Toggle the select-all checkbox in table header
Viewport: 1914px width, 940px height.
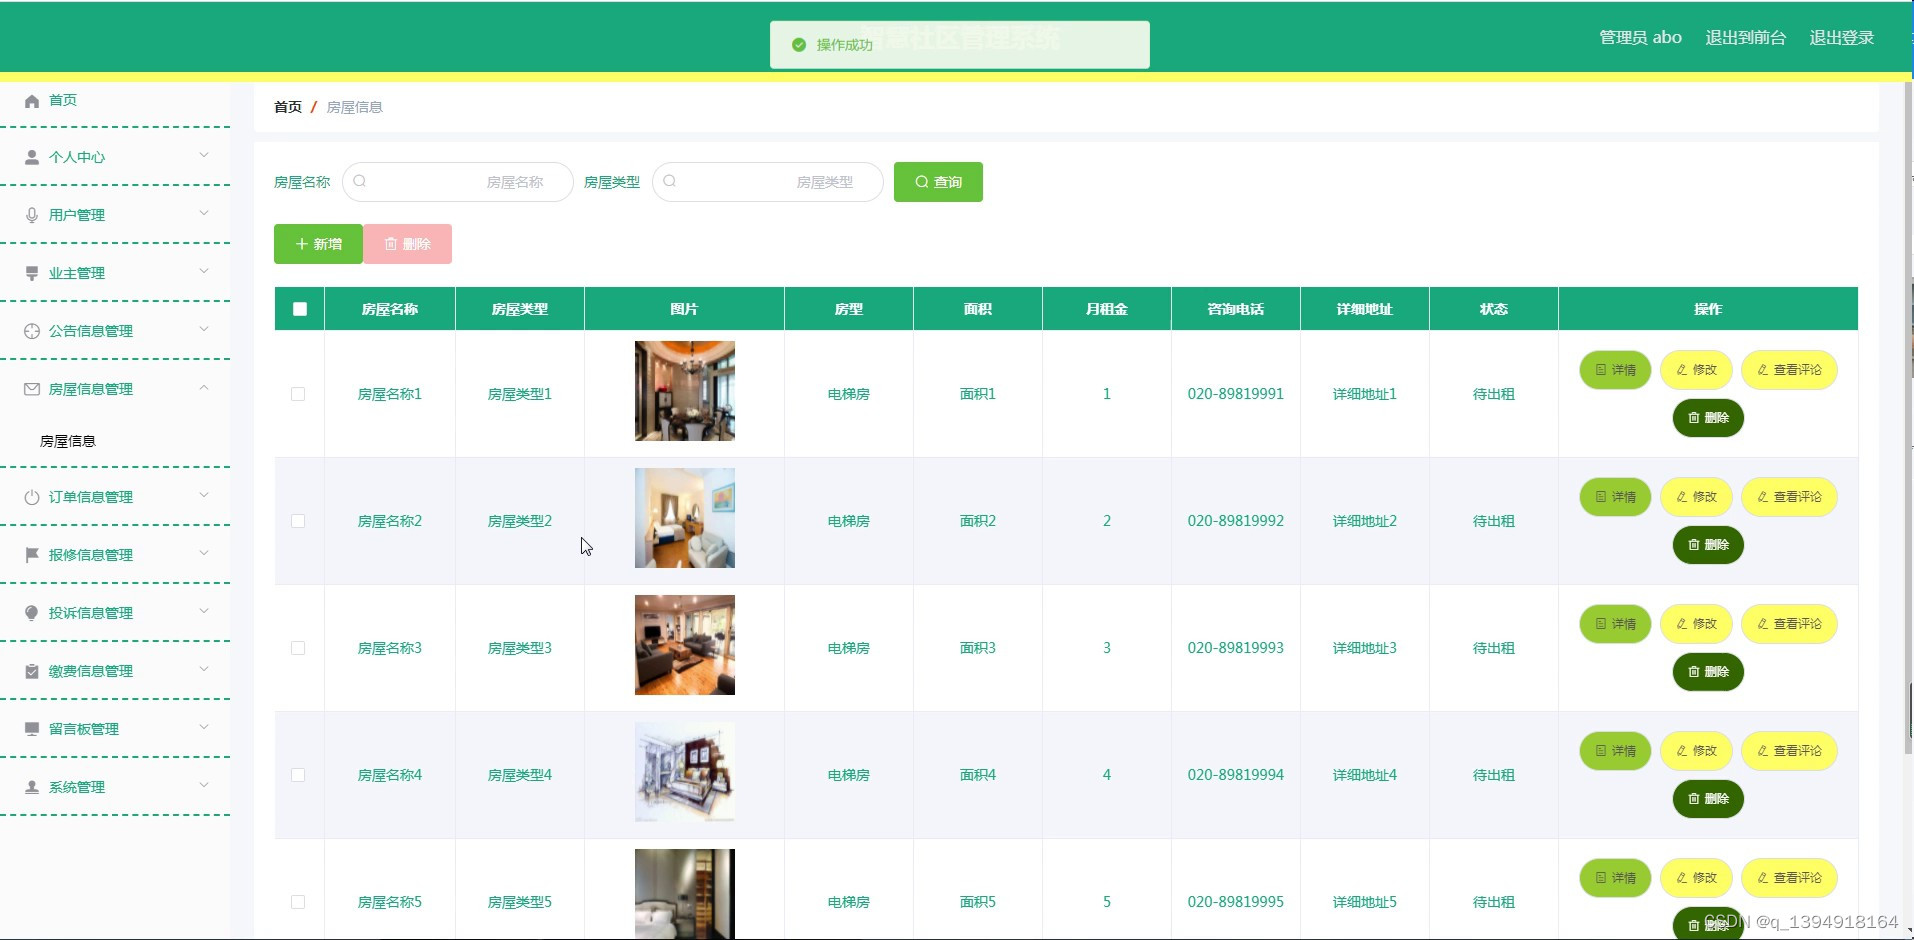pos(300,309)
